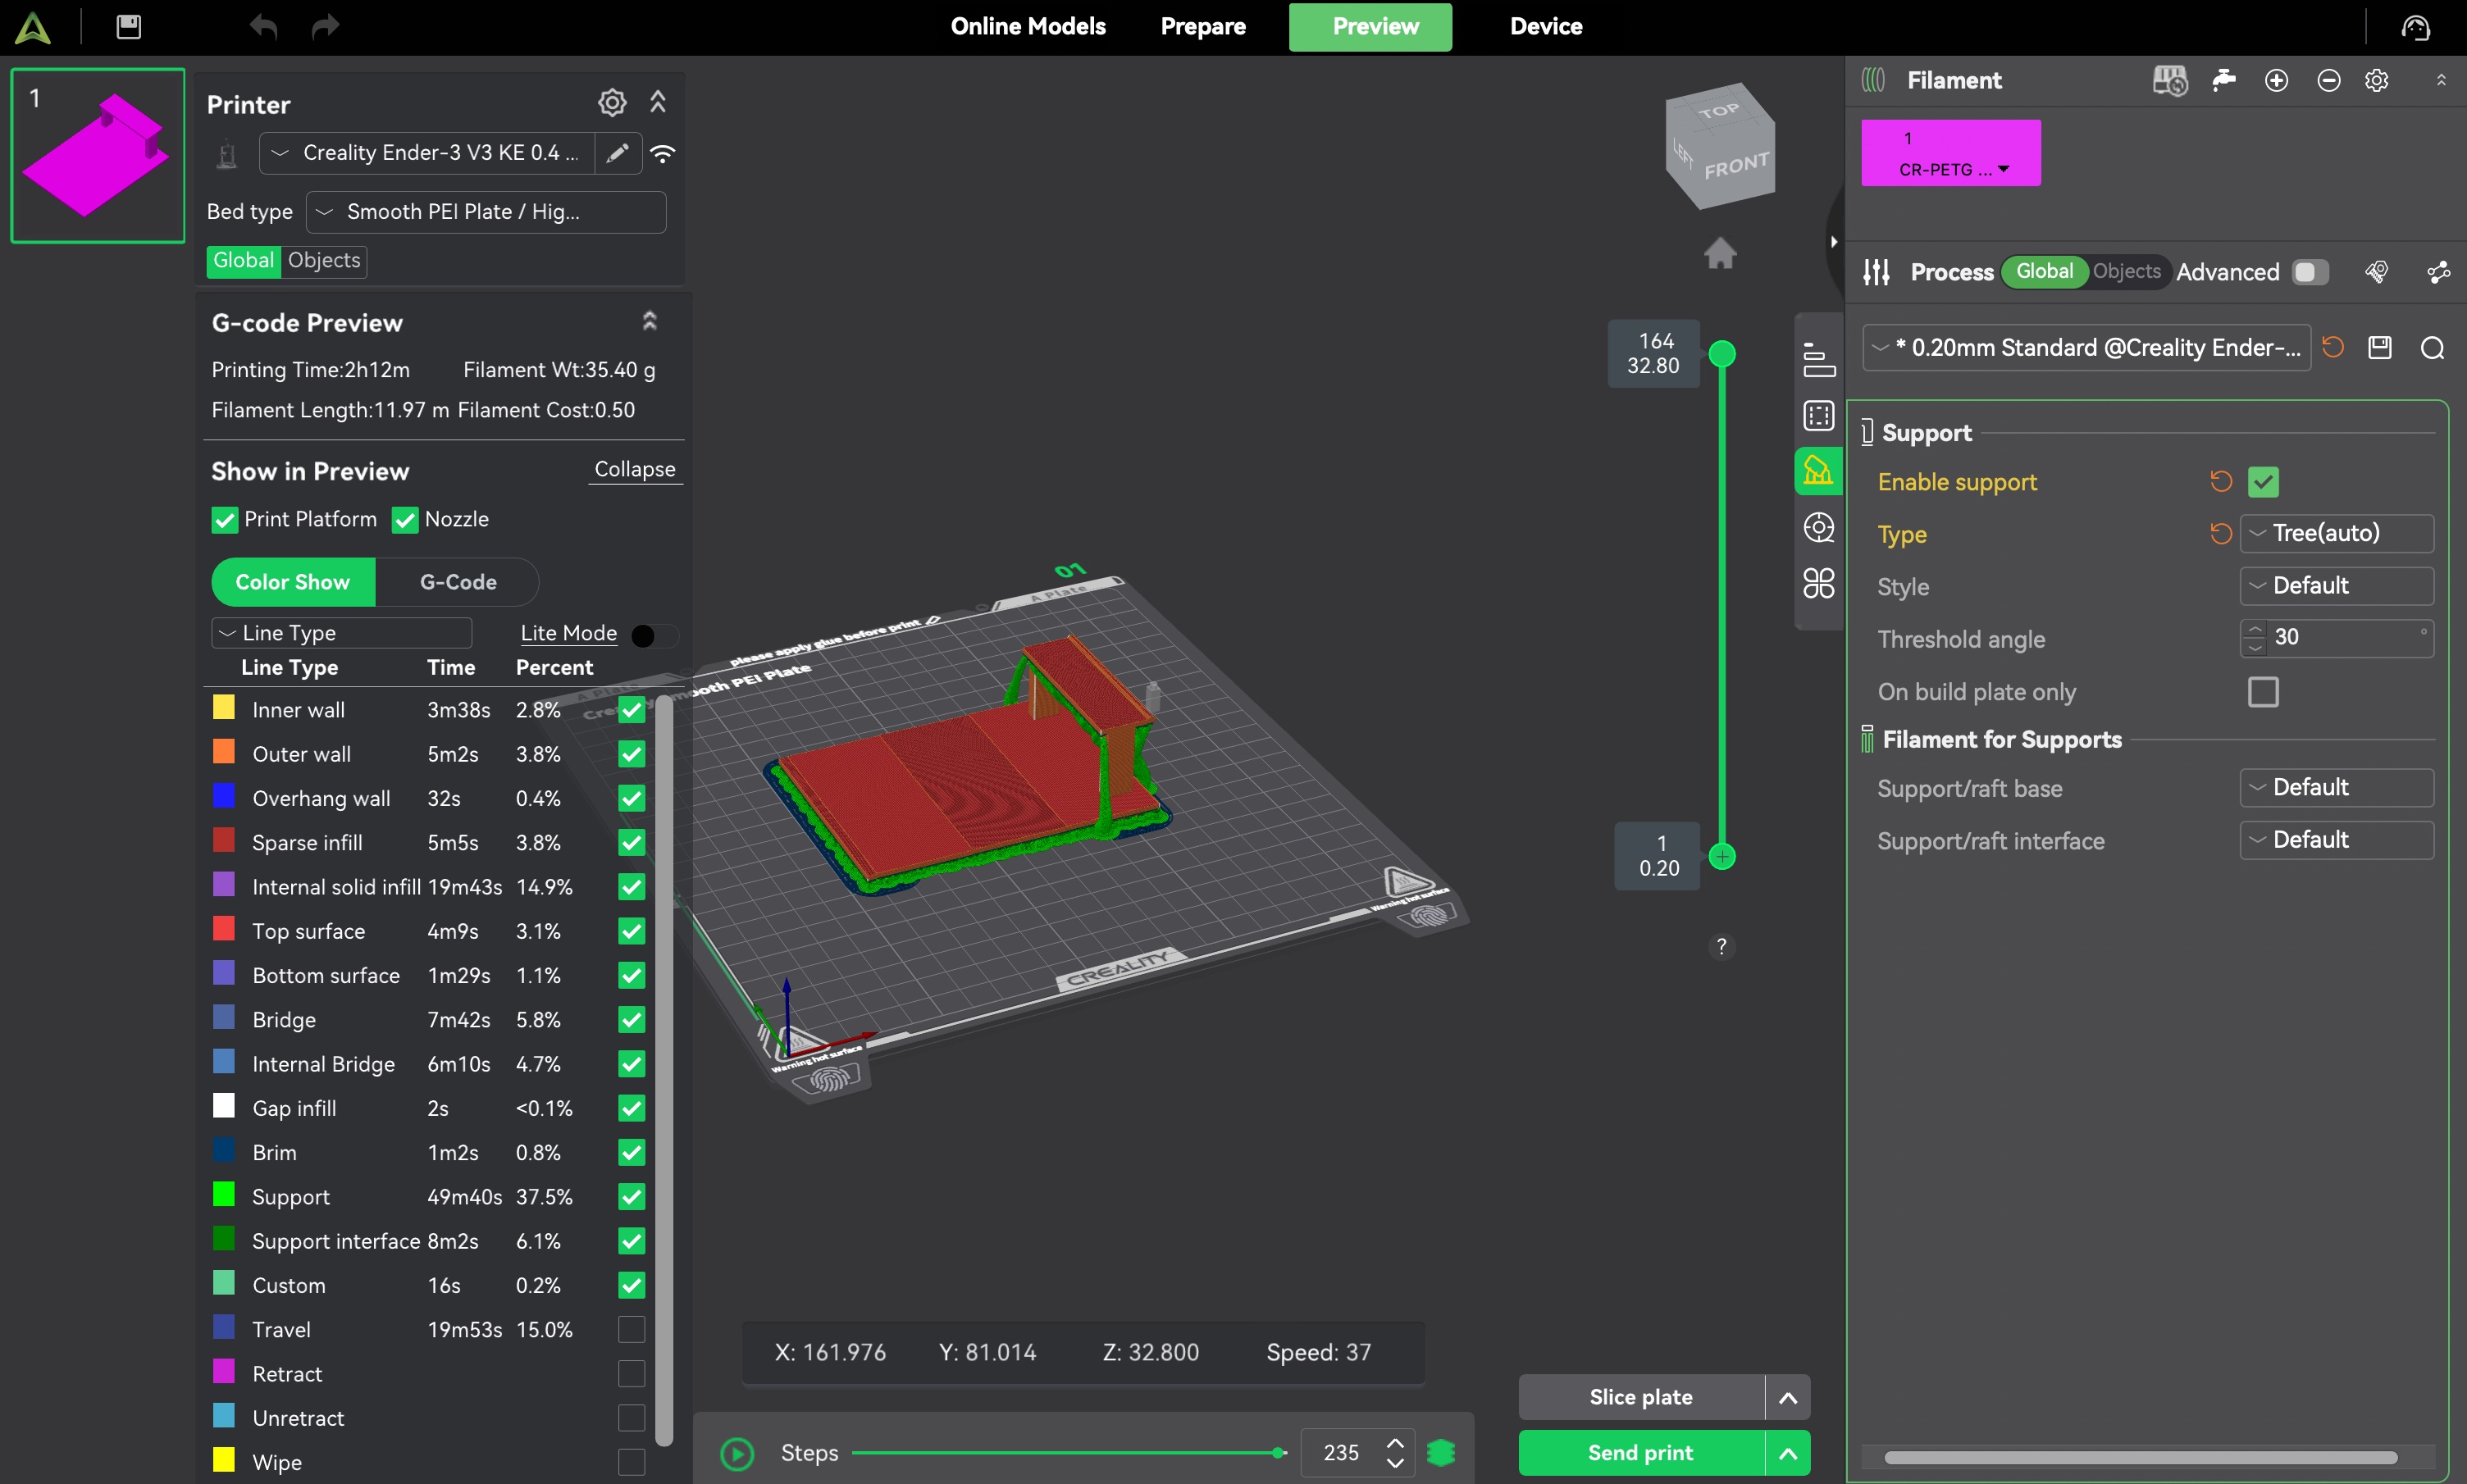The width and height of the screenshot is (2467, 1484).
Task: Click the undo arrow icon
Action: tap(263, 27)
